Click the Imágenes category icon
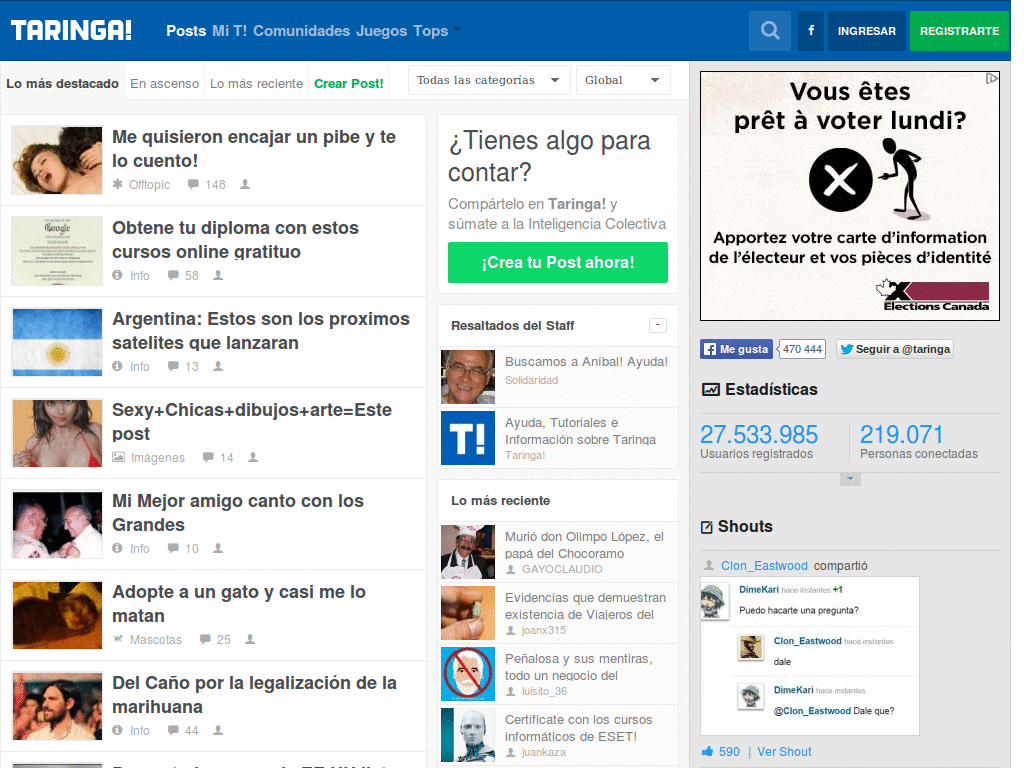Viewport: 1024px width, 768px height. pyautogui.click(x=118, y=456)
